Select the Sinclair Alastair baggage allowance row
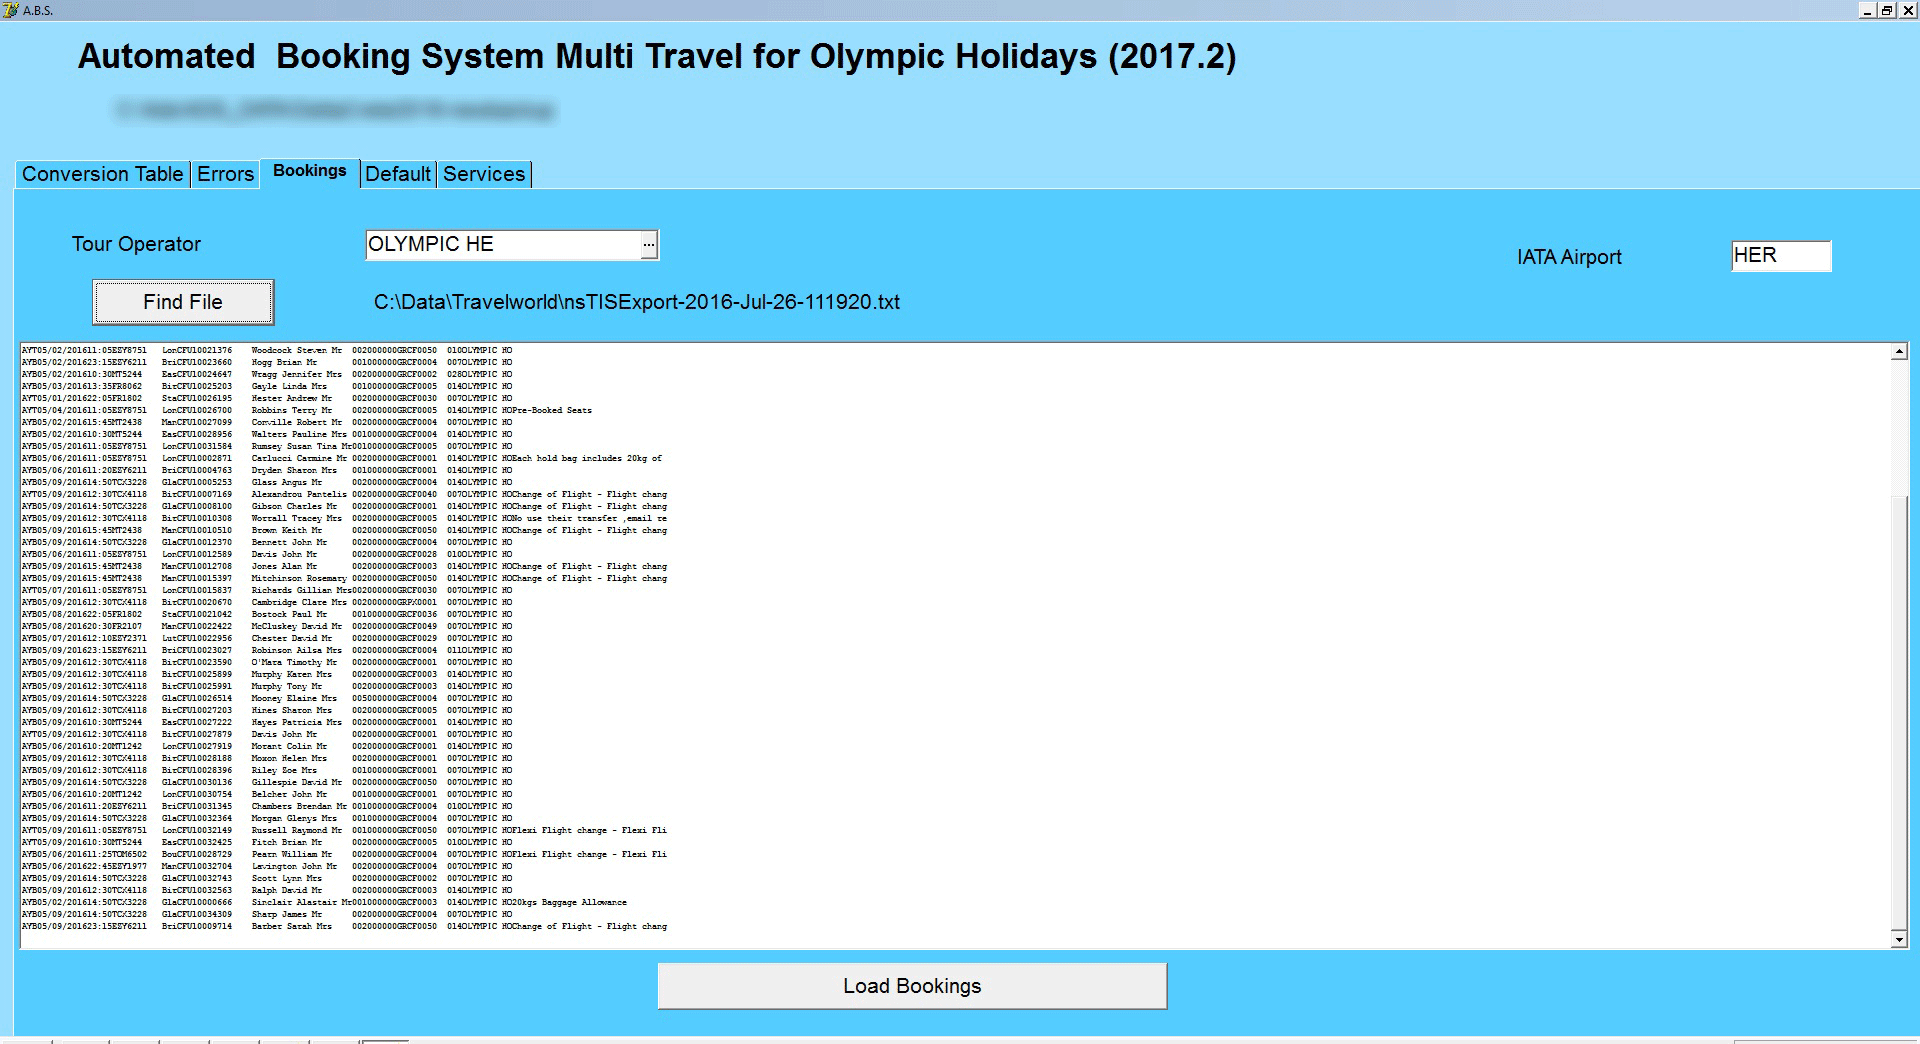1920x1044 pixels. [300, 902]
